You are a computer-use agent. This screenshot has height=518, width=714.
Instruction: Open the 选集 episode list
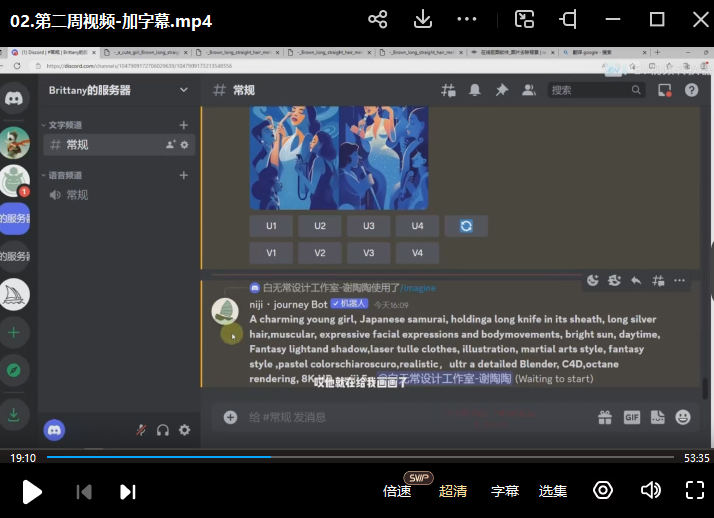[x=553, y=491]
